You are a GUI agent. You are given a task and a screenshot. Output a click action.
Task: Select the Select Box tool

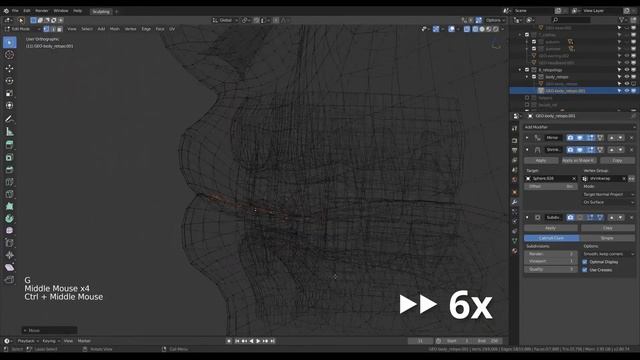point(9,42)
